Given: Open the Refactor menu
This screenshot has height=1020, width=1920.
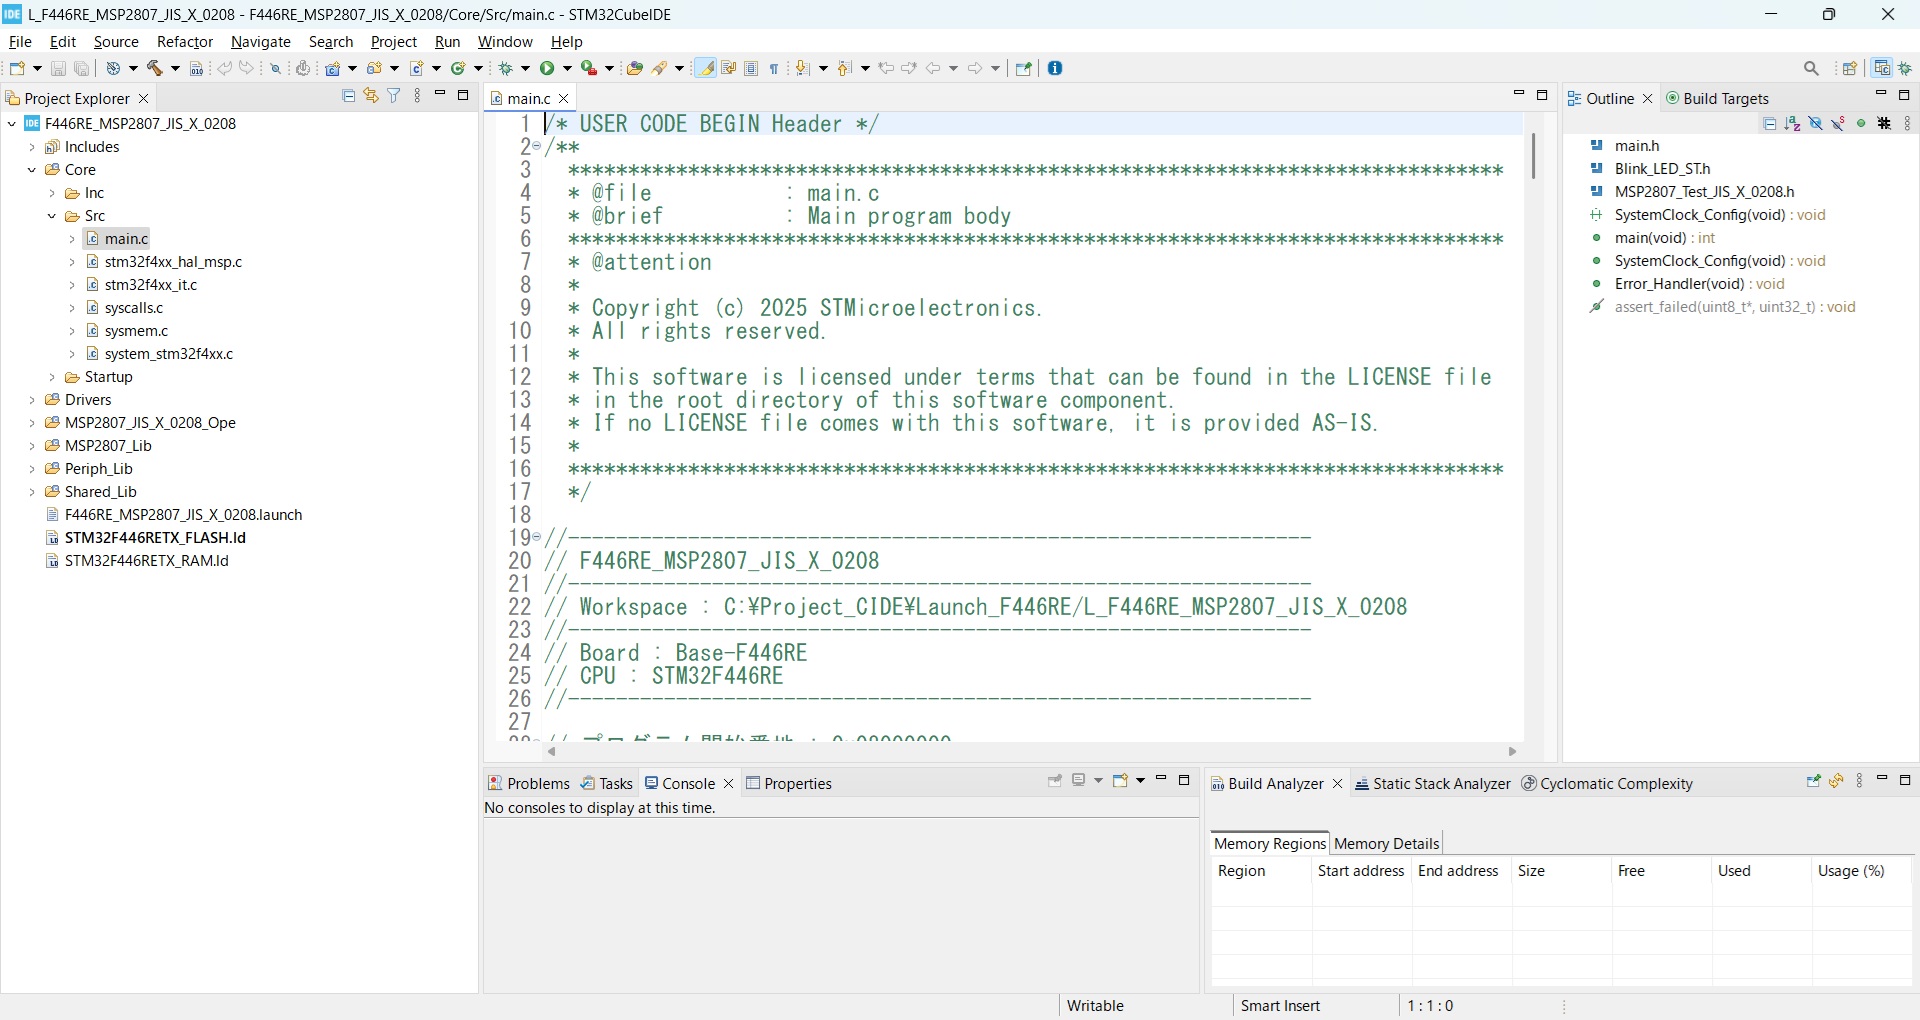Looking at the screenshot, I should [185, 42].
